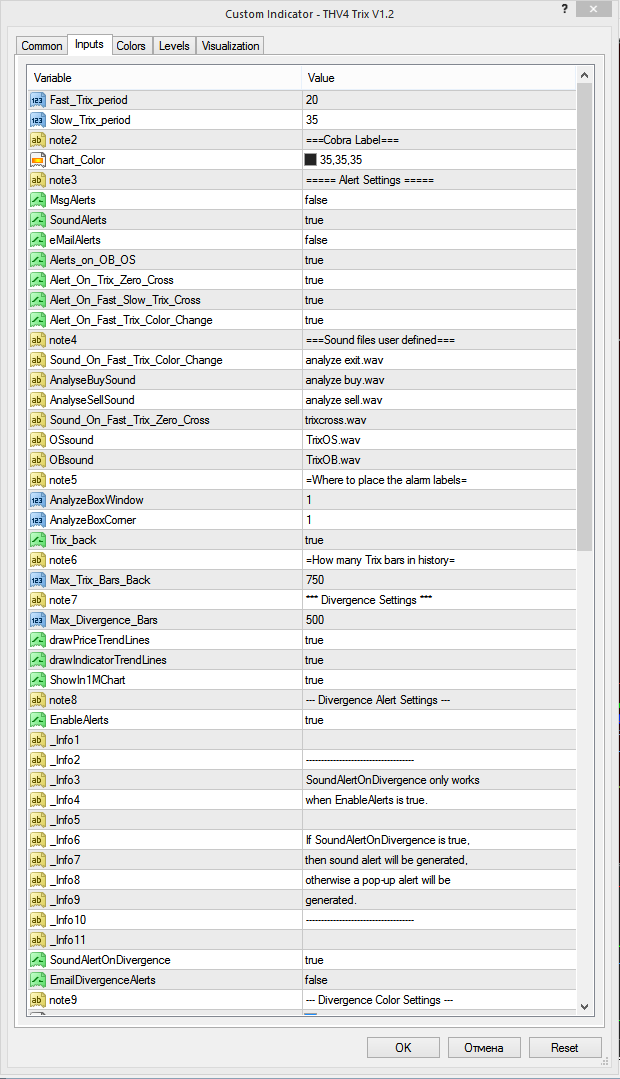620x1079 pixels.
Task: Click the drawIndicatorTrendLines value true
Action: coord(314,660)
